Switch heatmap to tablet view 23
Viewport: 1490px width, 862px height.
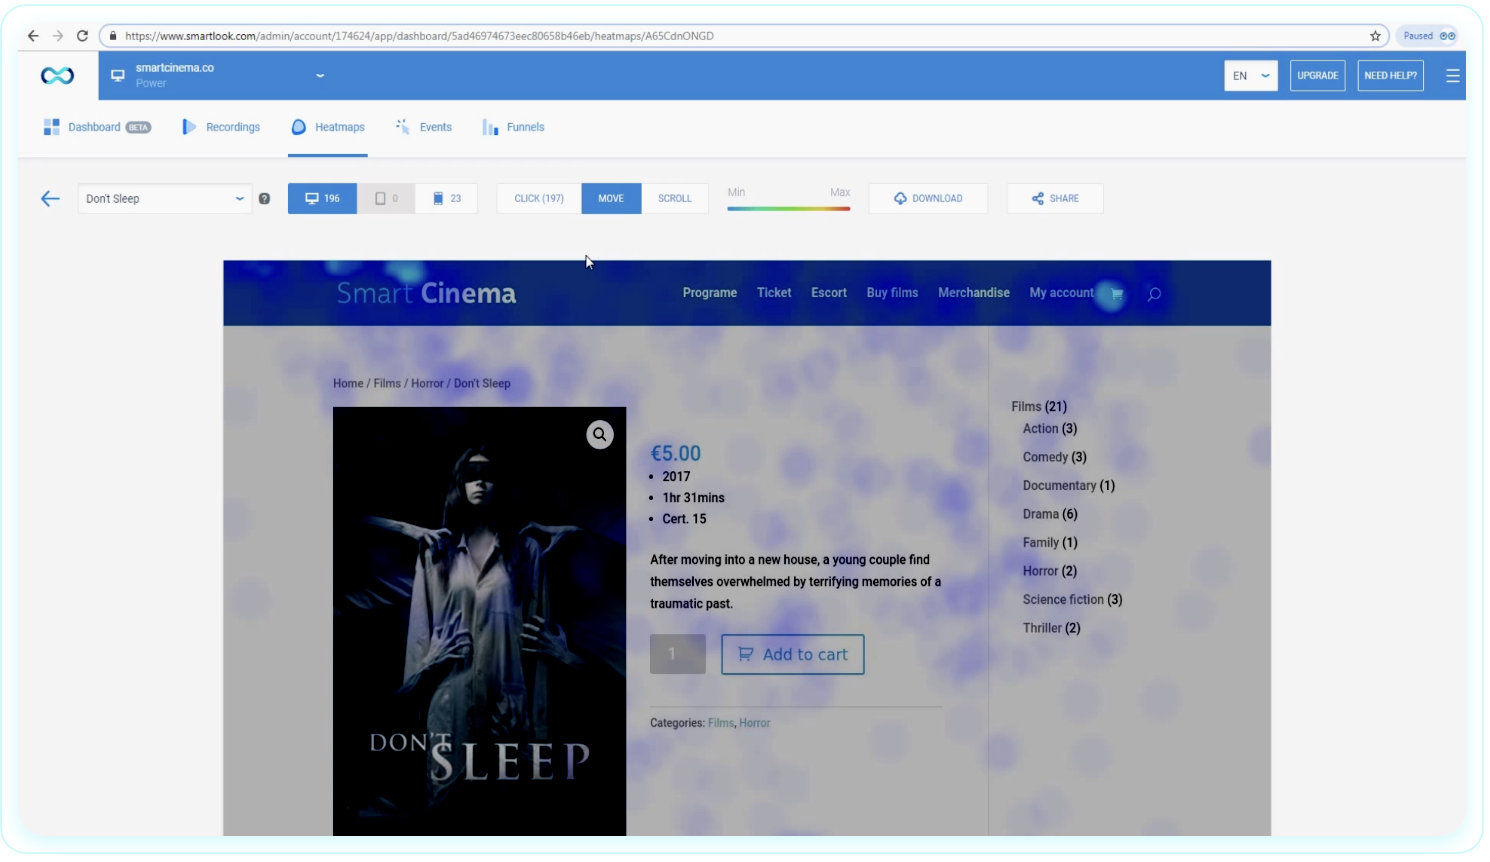pyautogui.click(x=446, y=199)
